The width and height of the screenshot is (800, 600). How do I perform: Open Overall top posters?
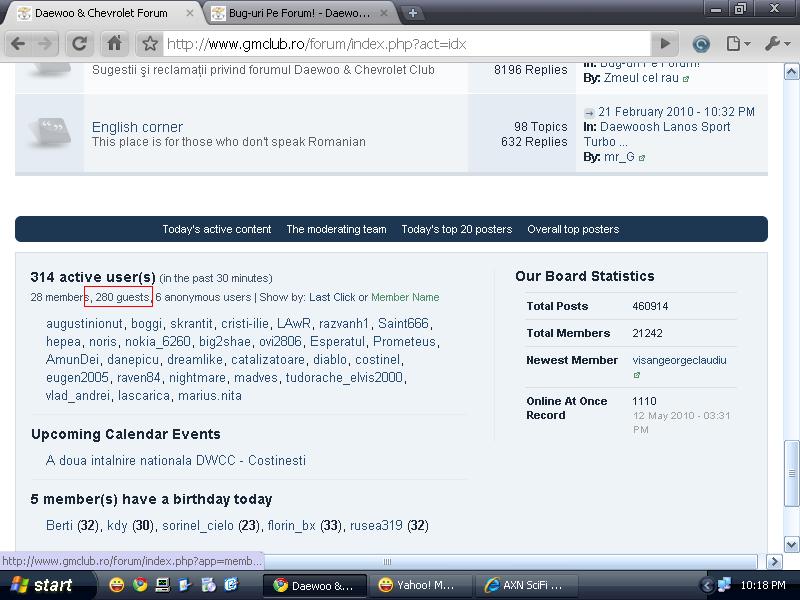pos(573,229)
